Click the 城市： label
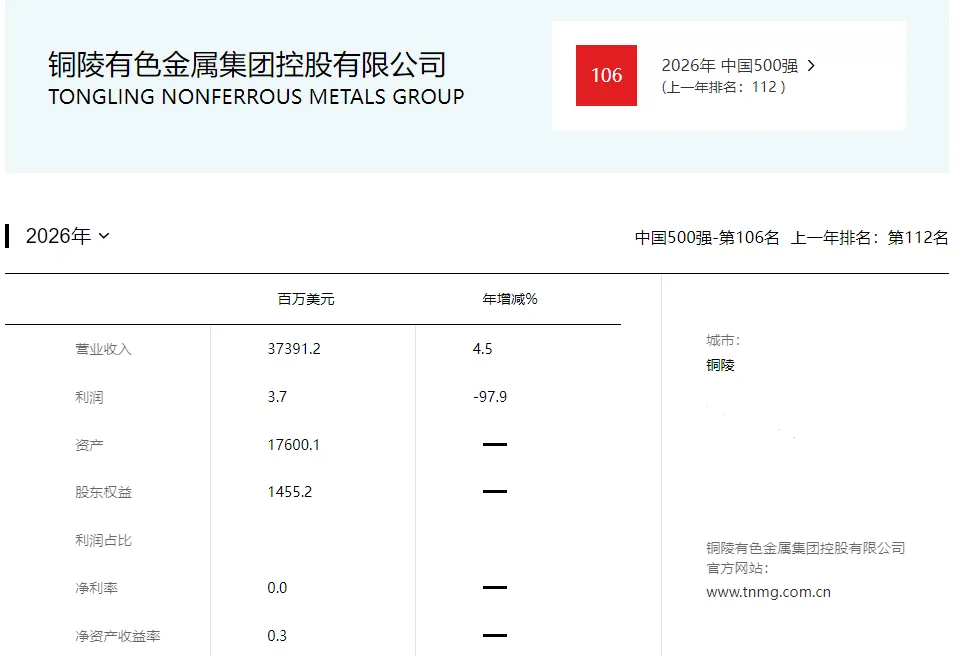The height and width of the screenshot is (656, 957). click(x=723, y=340)
